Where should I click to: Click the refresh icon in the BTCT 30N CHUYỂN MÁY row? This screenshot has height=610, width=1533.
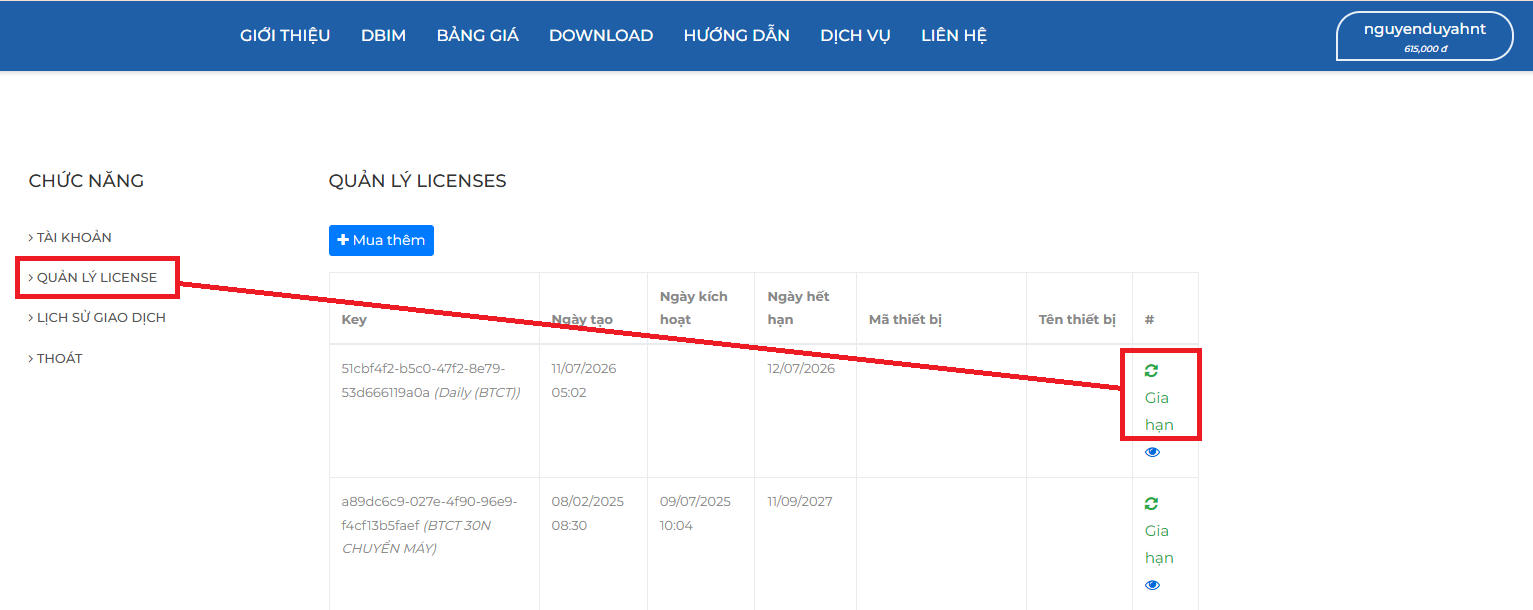(x=1151, y=503)
